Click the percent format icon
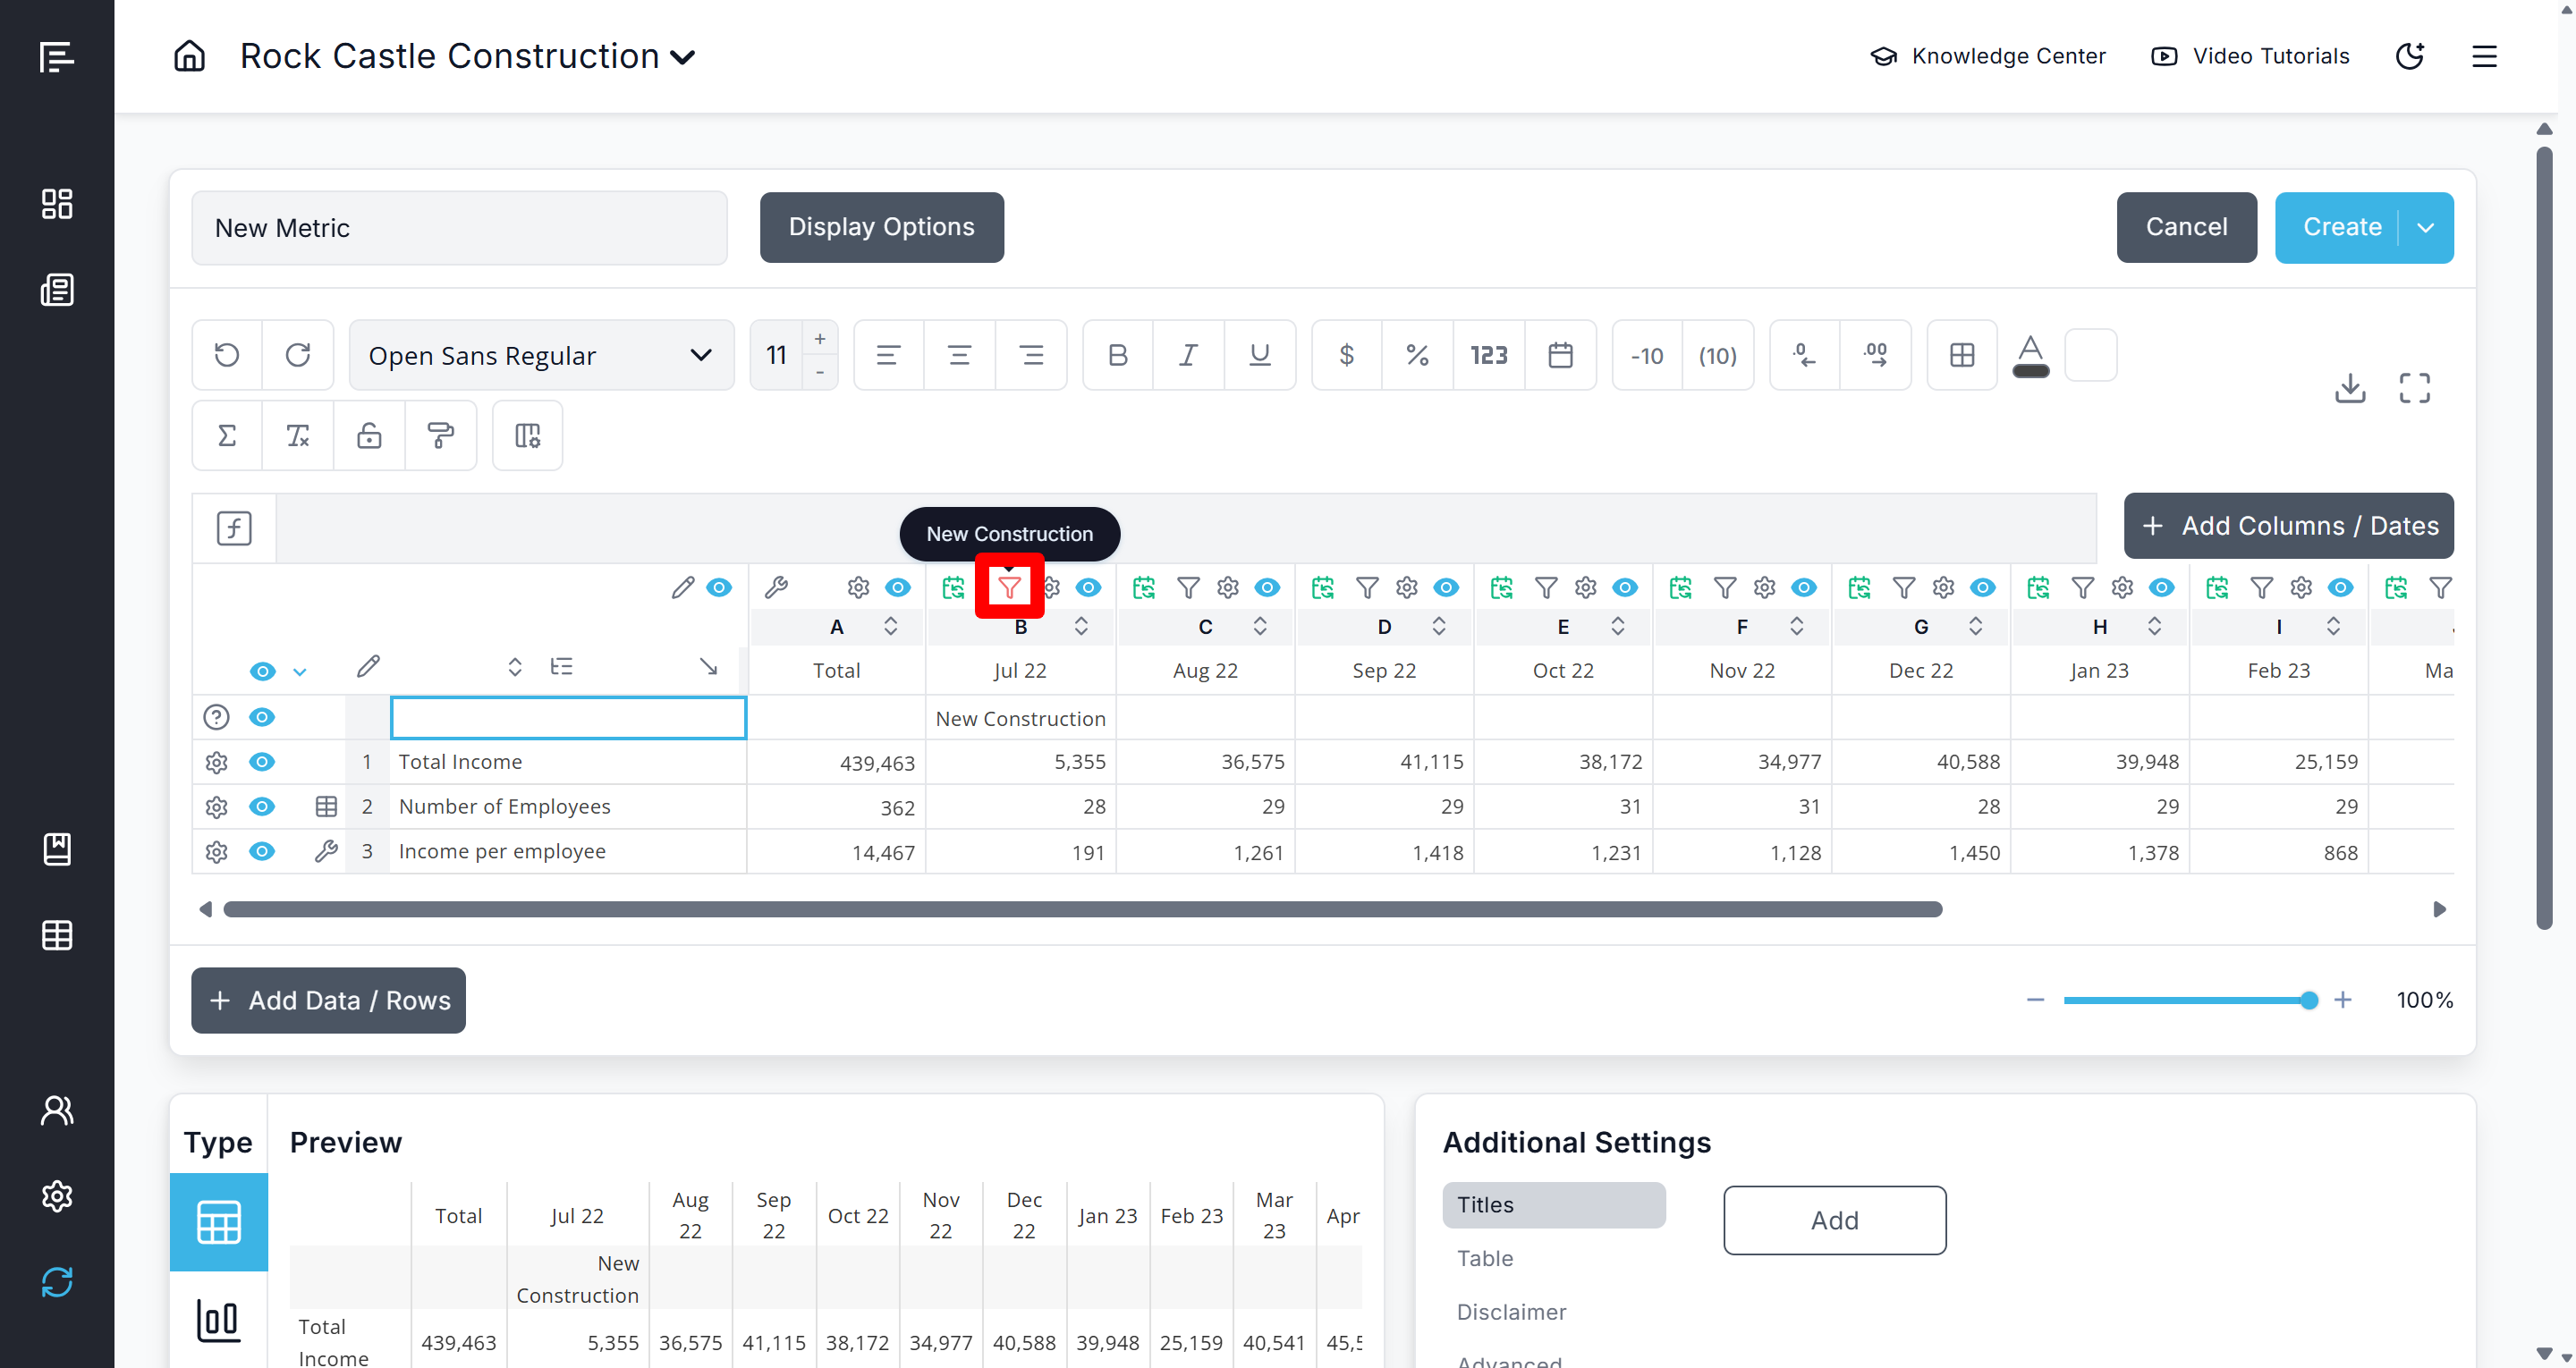 click(x=1417, y=355)
